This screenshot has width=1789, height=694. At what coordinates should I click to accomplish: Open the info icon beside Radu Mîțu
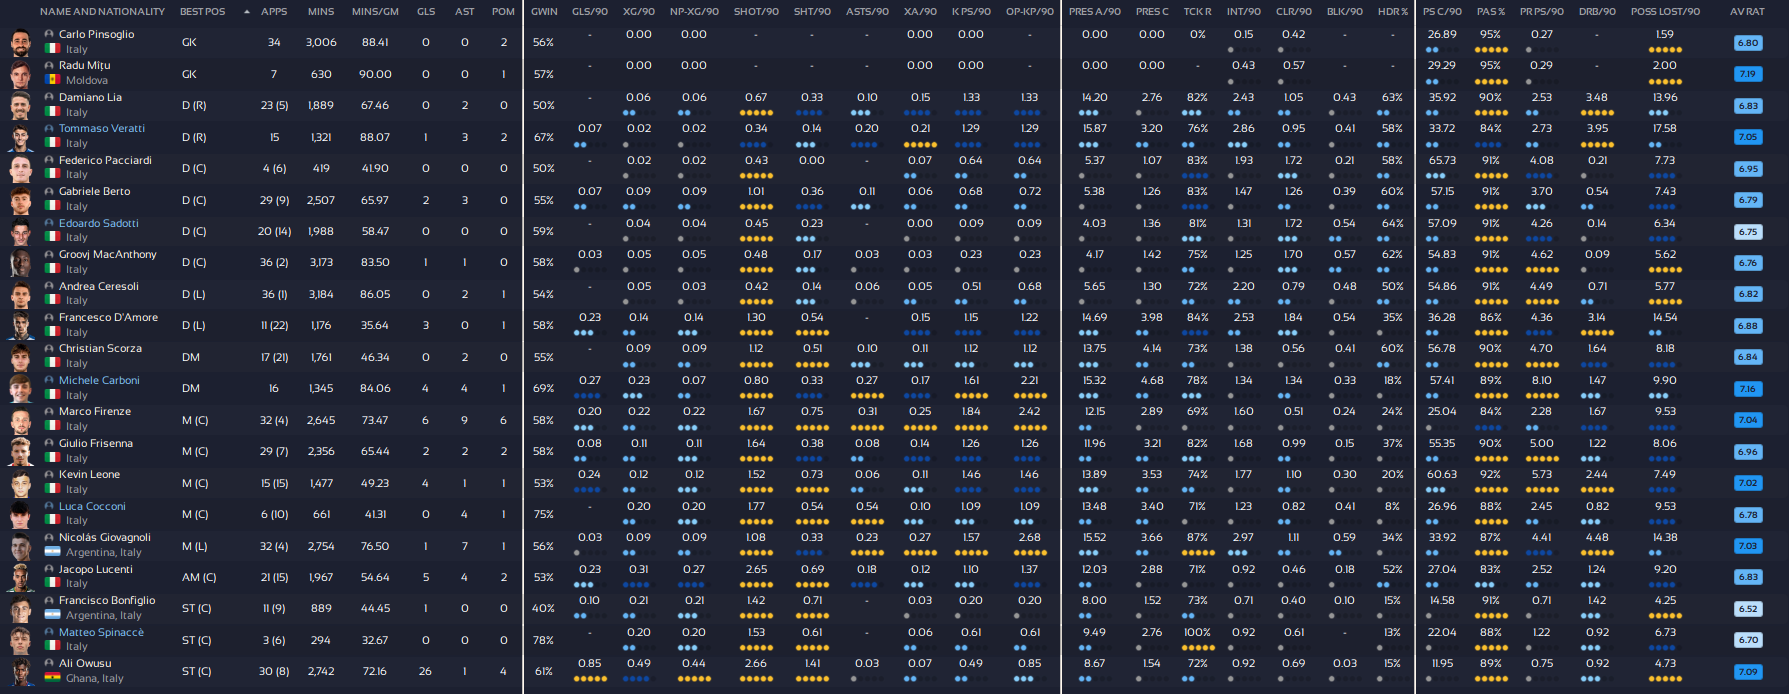pos(50,65)
